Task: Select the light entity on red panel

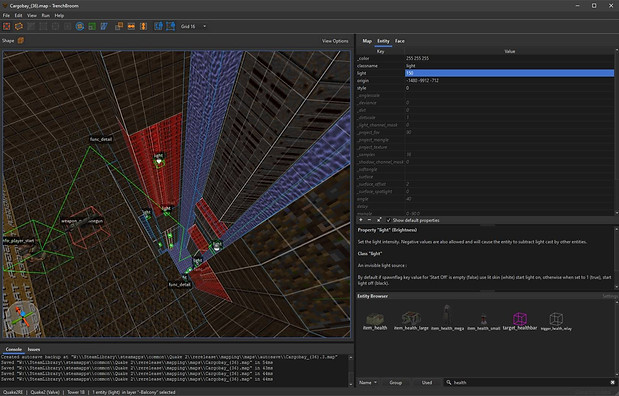Action: click(159, 160)
